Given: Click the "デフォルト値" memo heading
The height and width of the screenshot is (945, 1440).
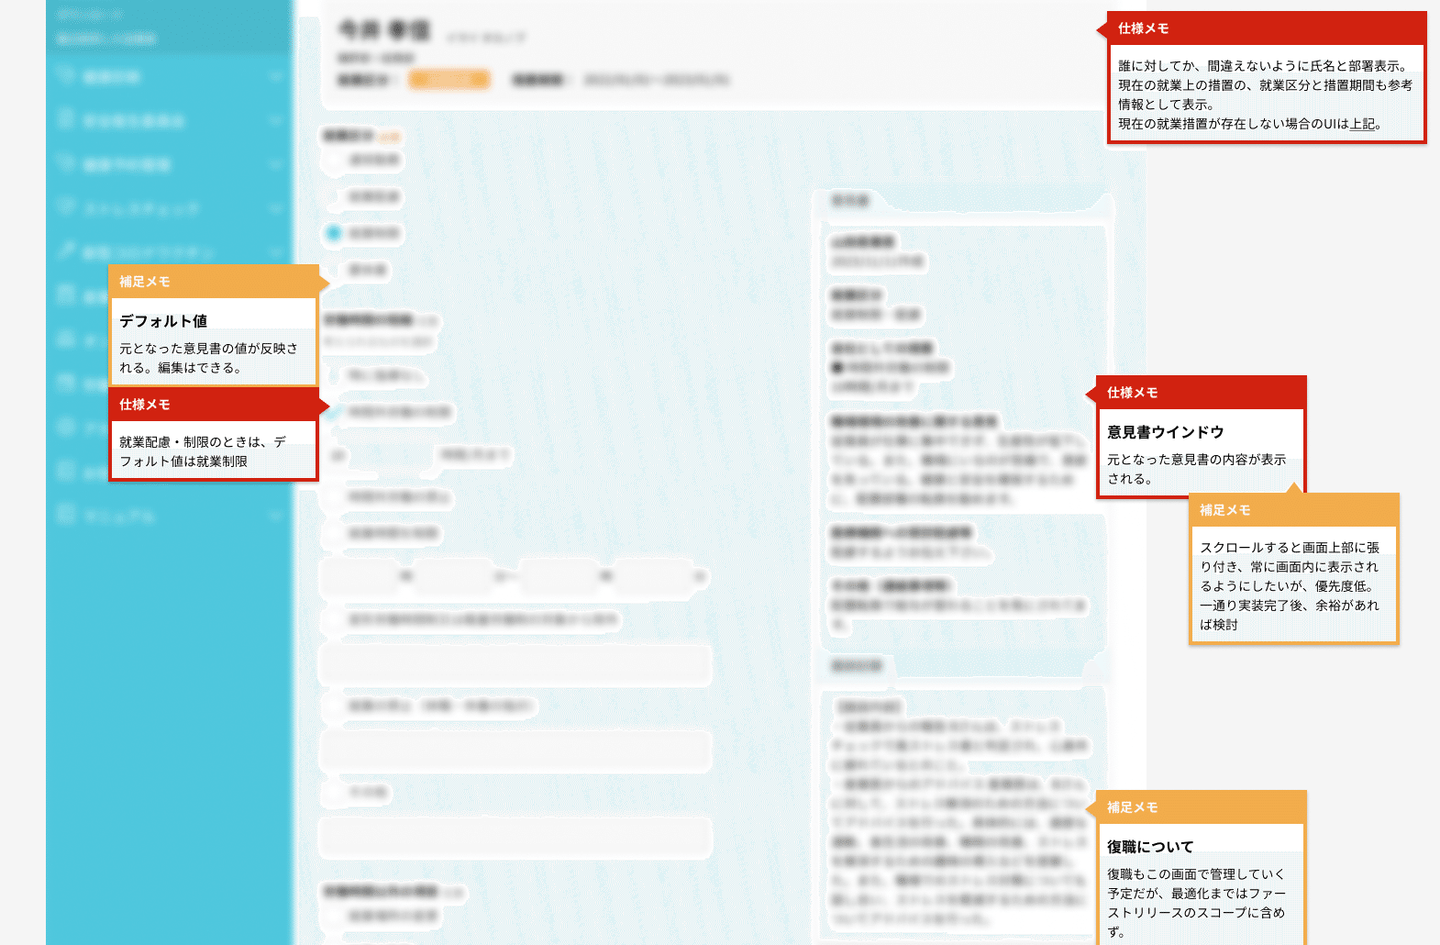Looking at the screenshot, I should pos(163,321).
